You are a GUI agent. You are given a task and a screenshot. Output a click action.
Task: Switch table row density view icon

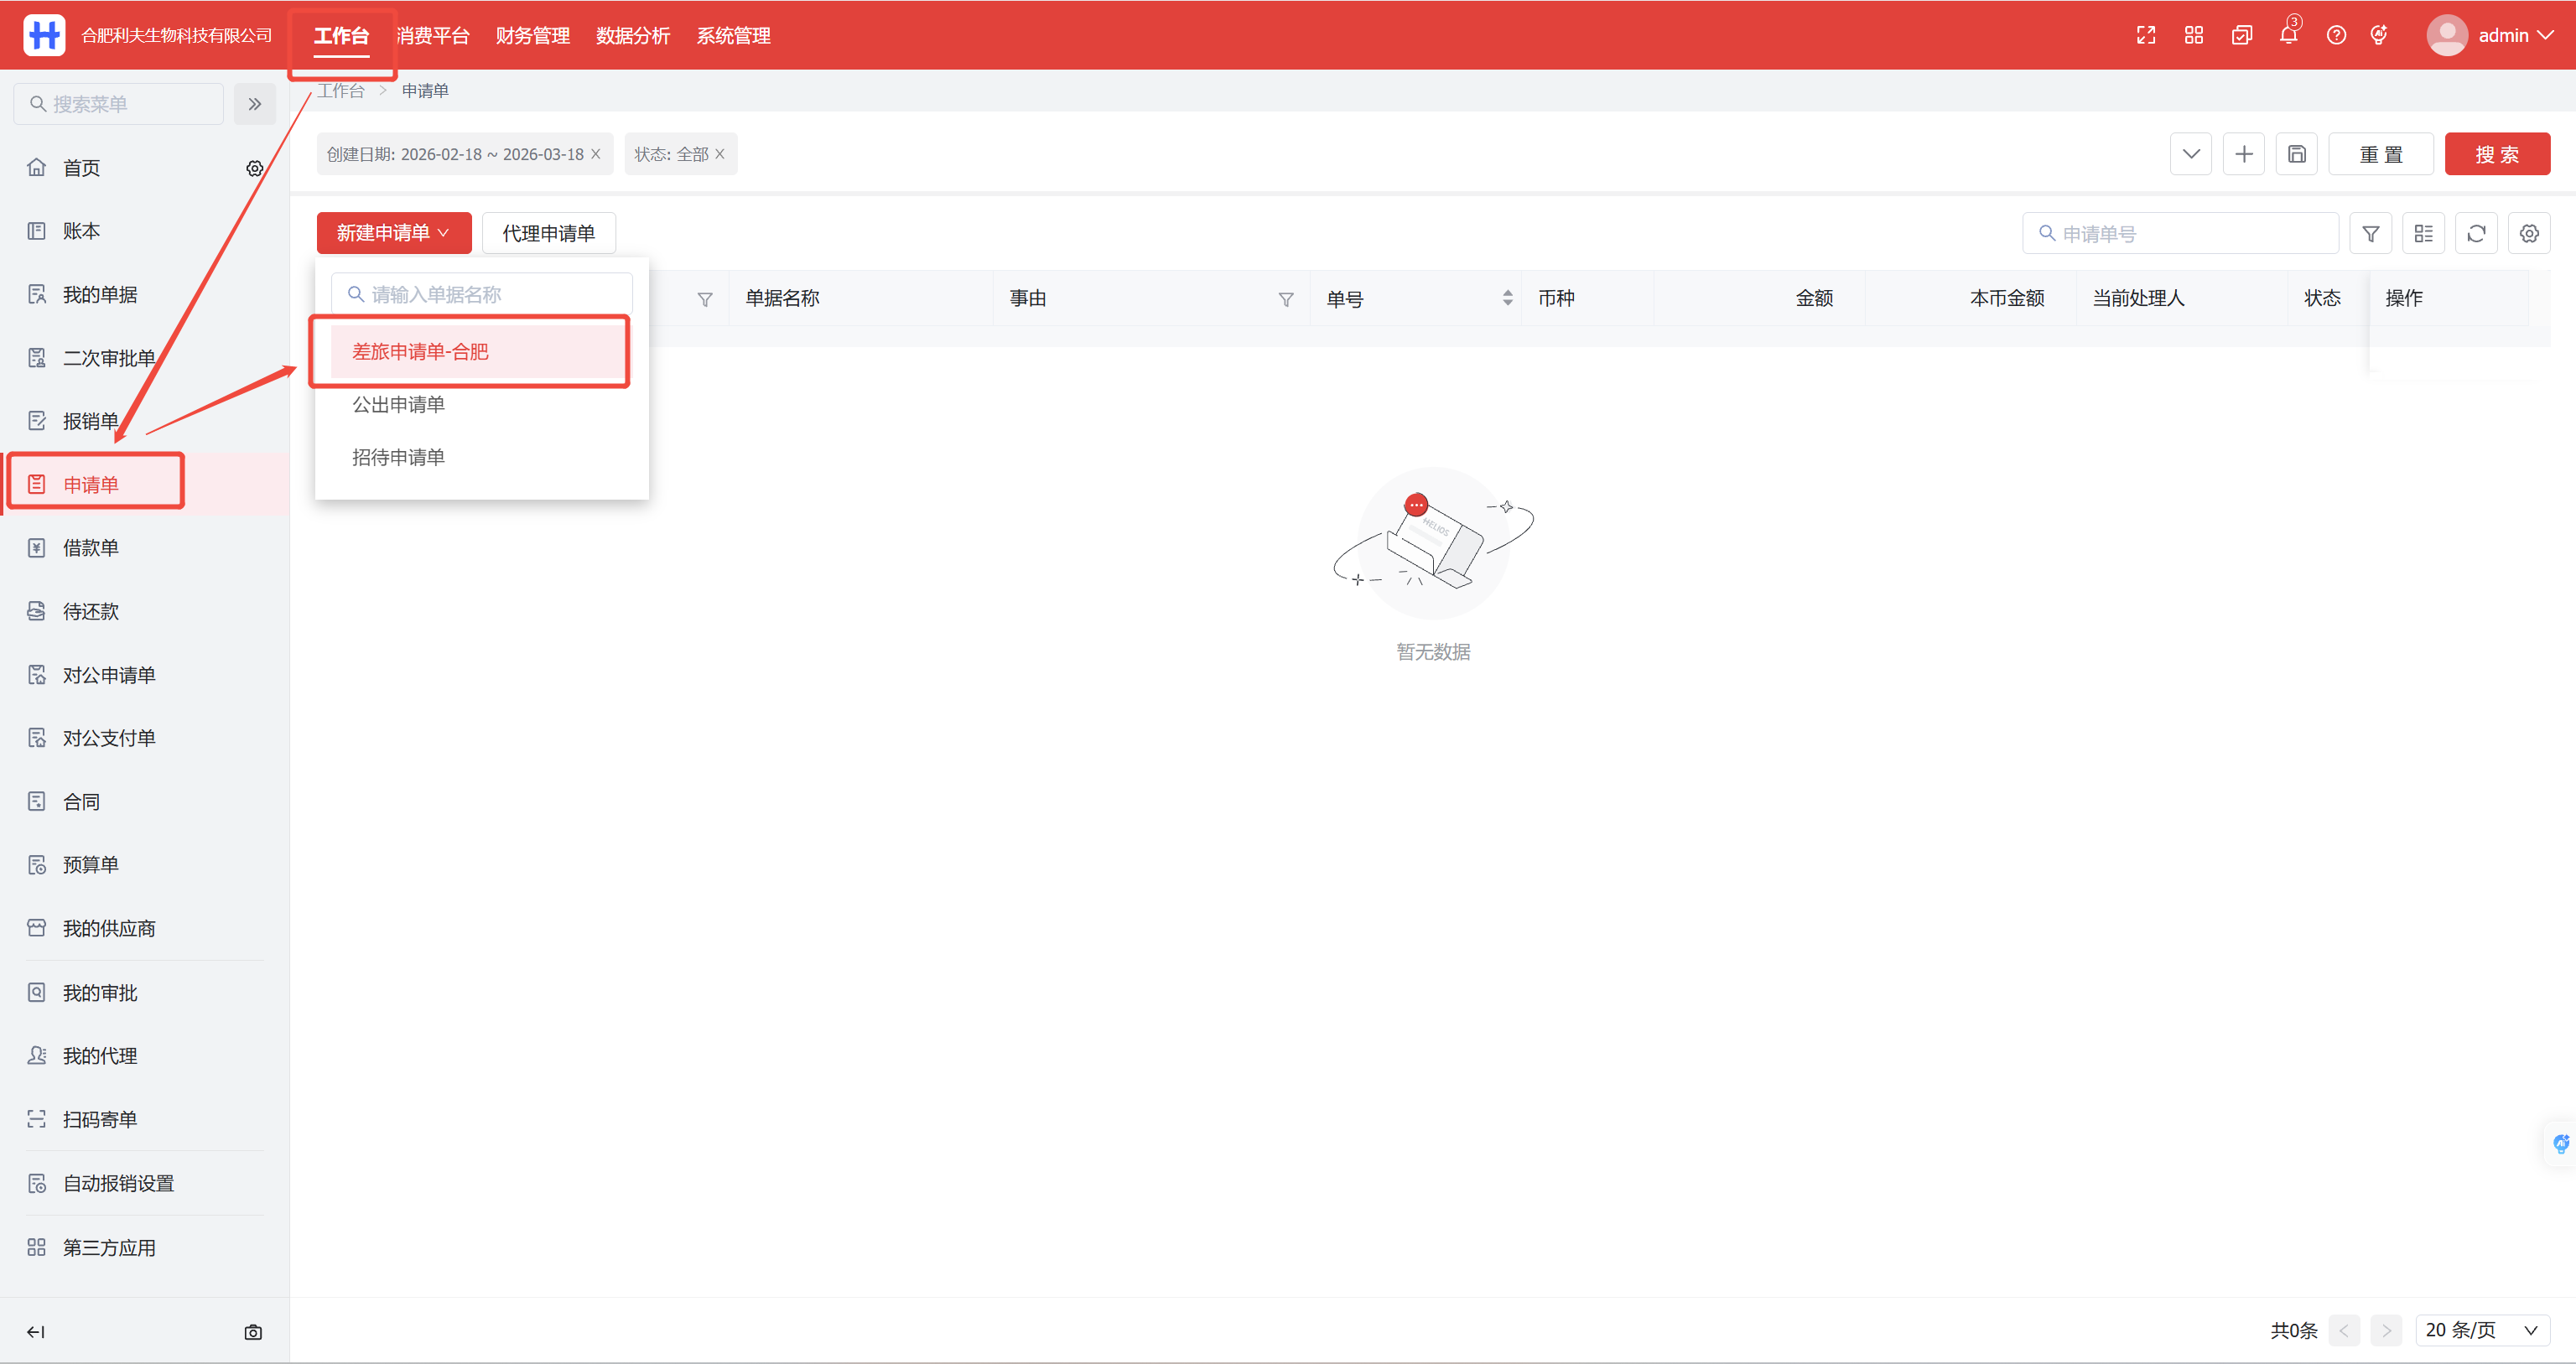click(x=2423, y=234)
